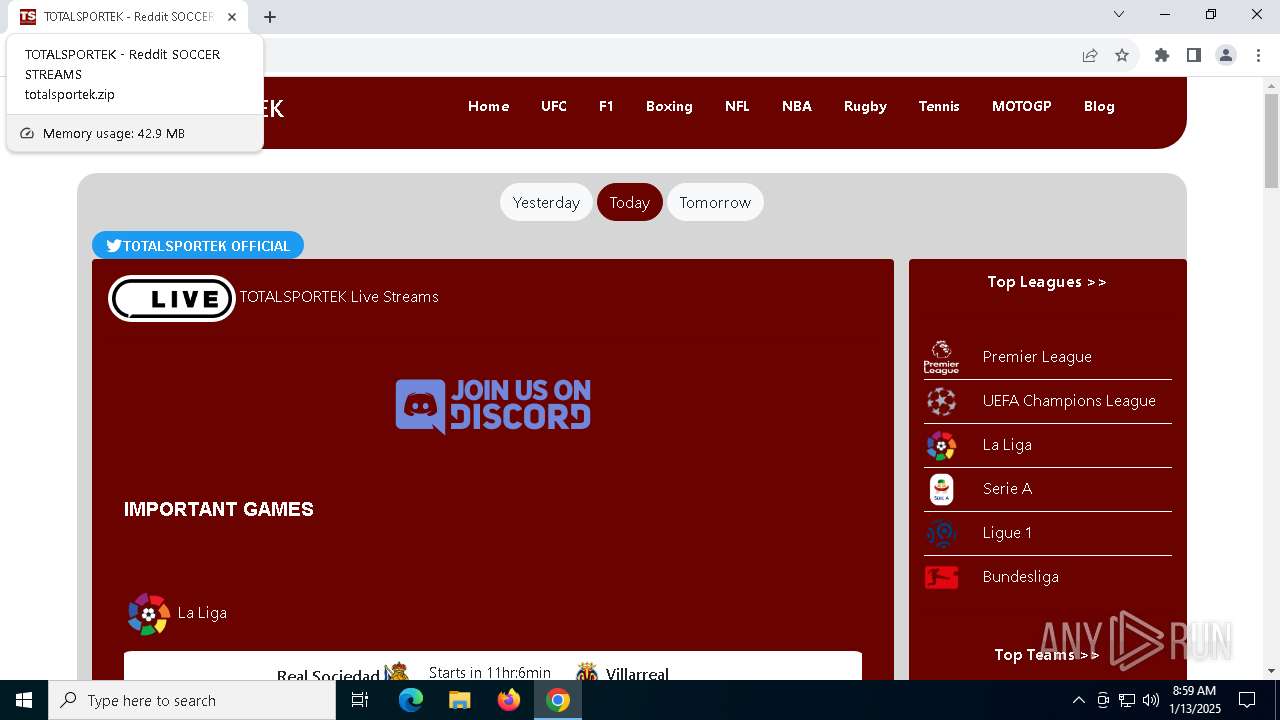Screen dimensions: 1280x720
Task: Open File Explorer from the taskbar
Action: click(459, 700)
